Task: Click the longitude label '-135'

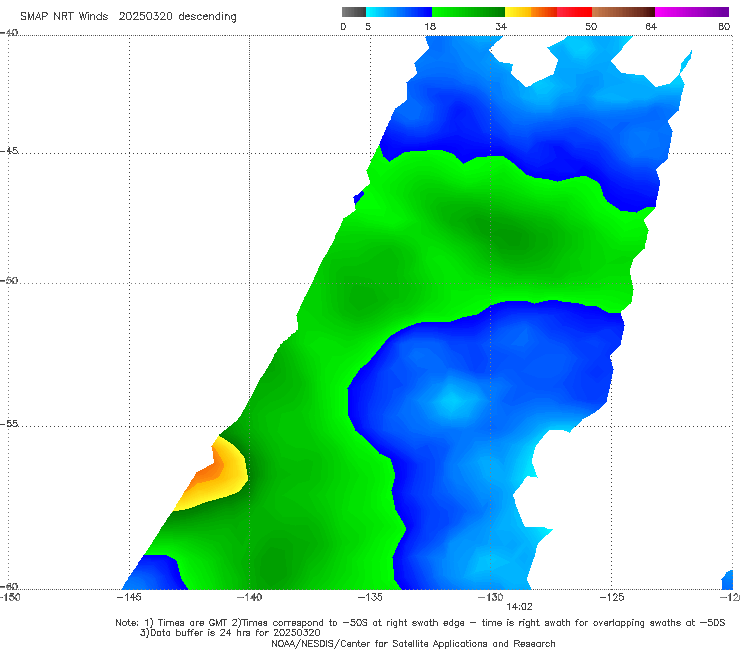Action: pos(370,597)
